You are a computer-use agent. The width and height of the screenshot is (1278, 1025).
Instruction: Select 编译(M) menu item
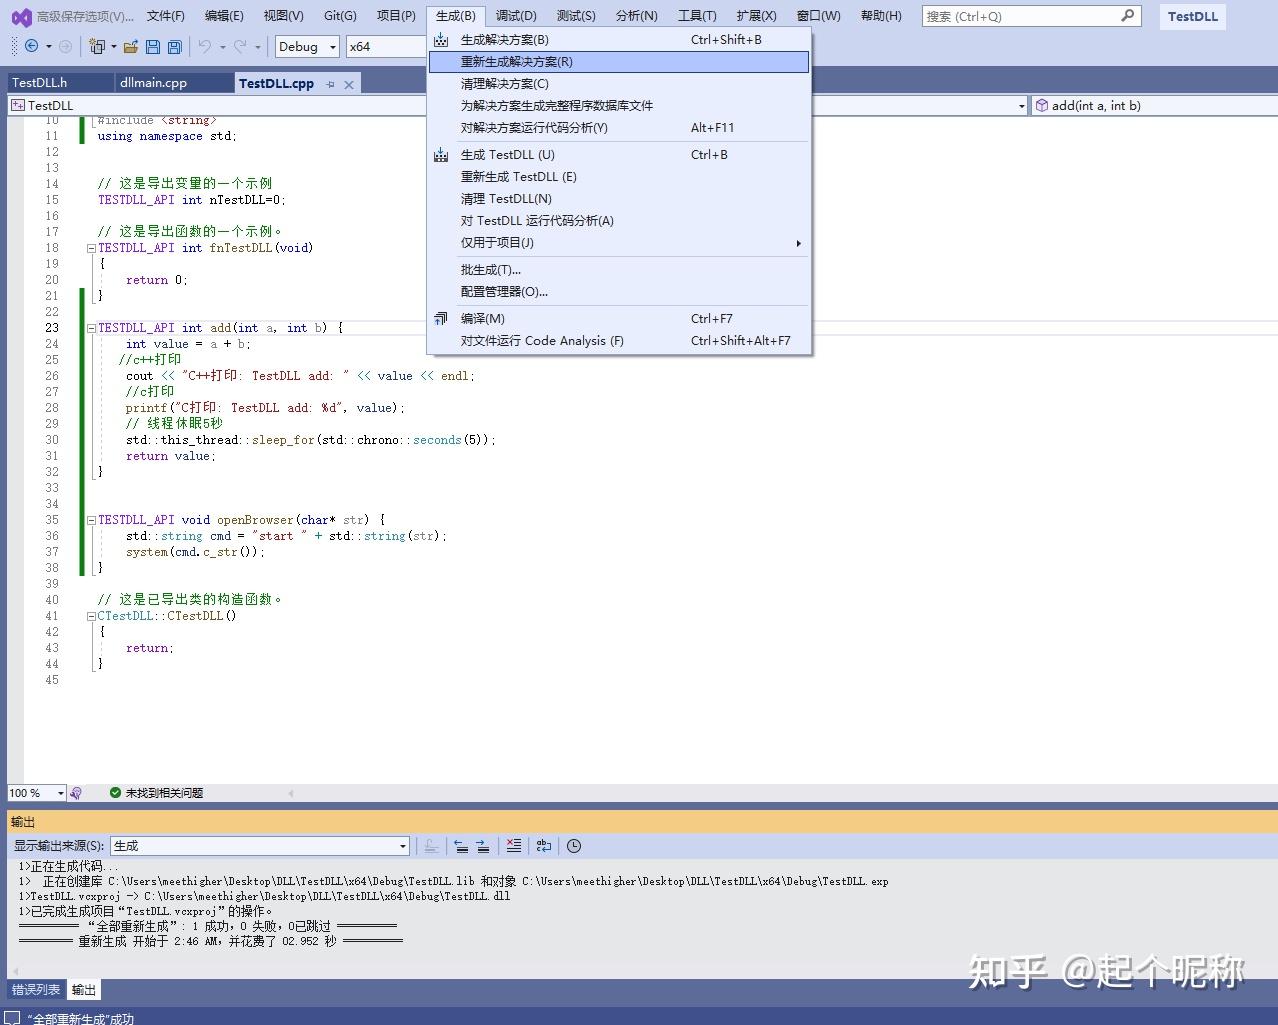pyautogui.click(x=619, y=319)
